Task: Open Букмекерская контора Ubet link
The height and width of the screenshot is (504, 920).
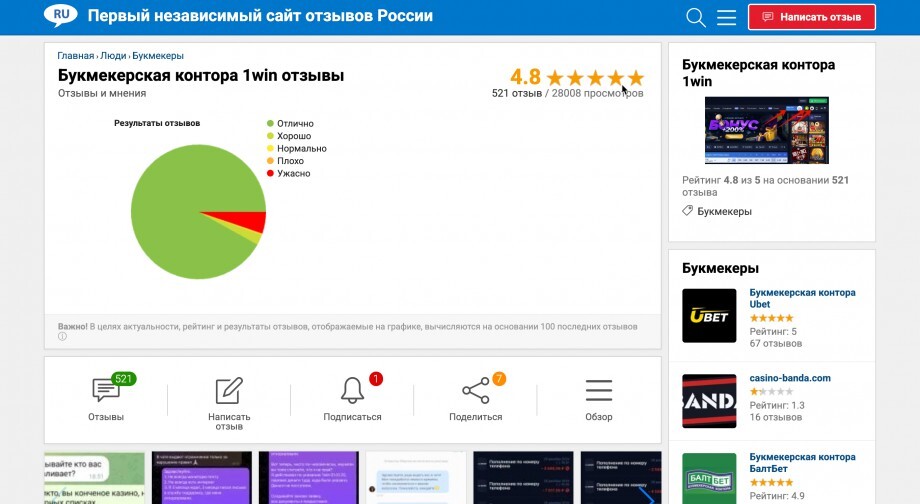Action: tap(802, 298)
